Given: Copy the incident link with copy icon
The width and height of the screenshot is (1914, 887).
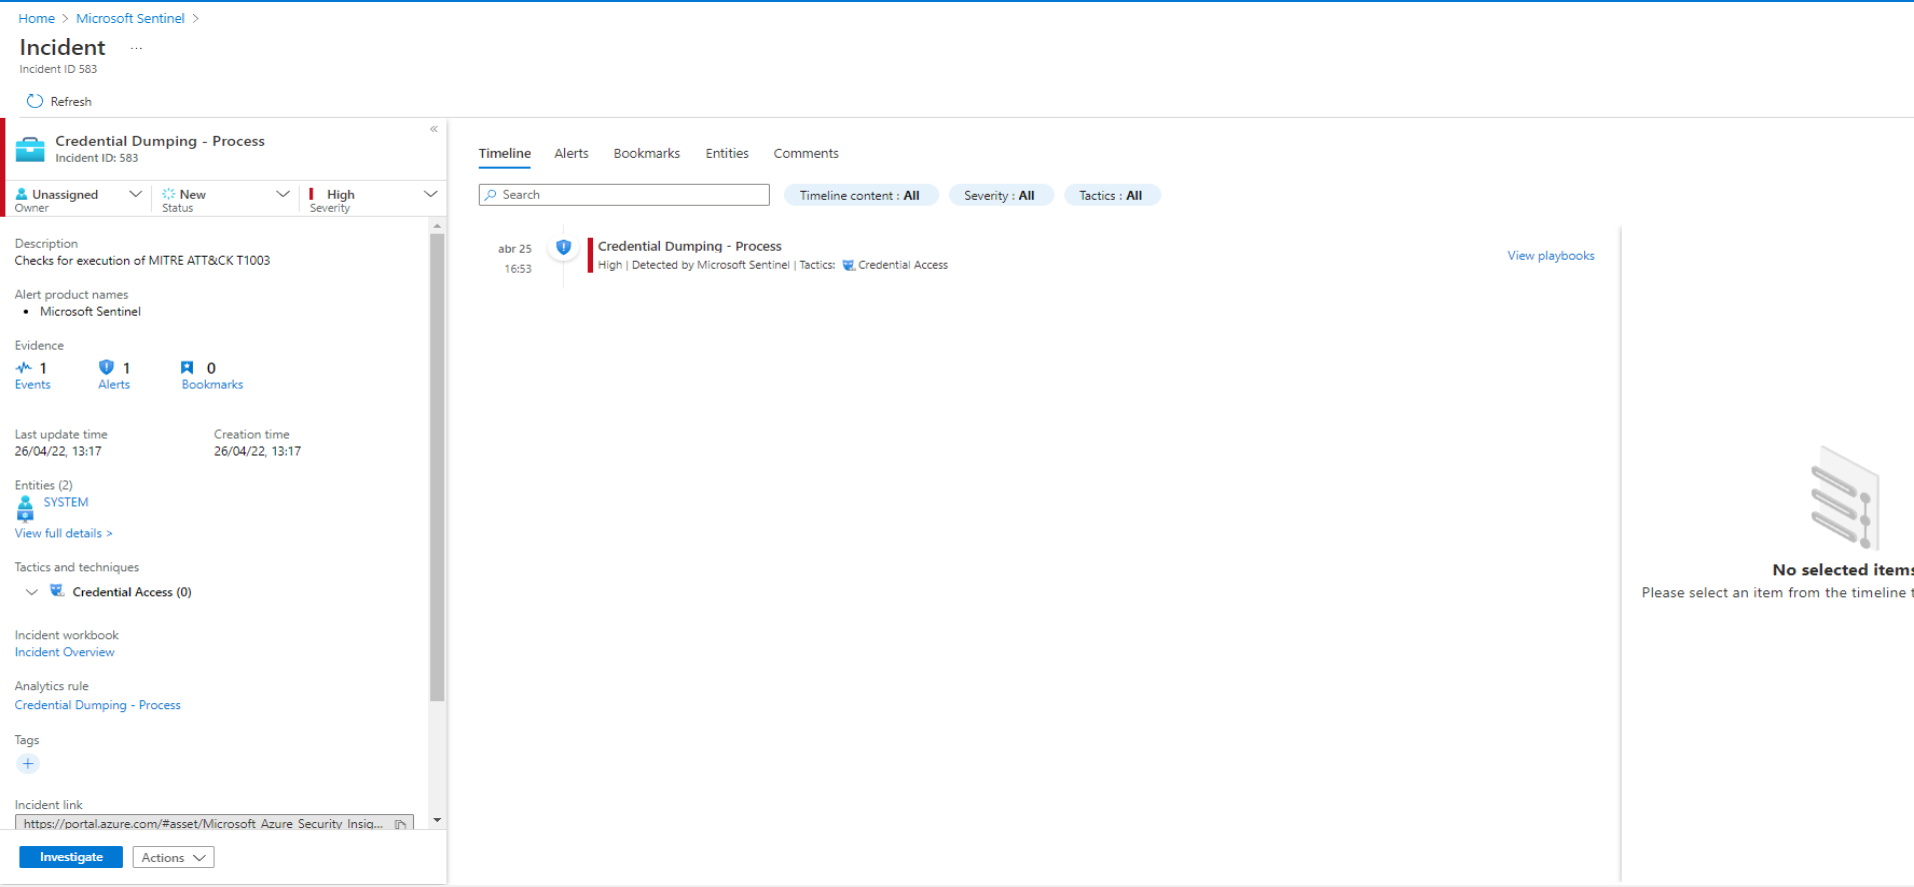Looking at the screenshot, I should (400, 824).
